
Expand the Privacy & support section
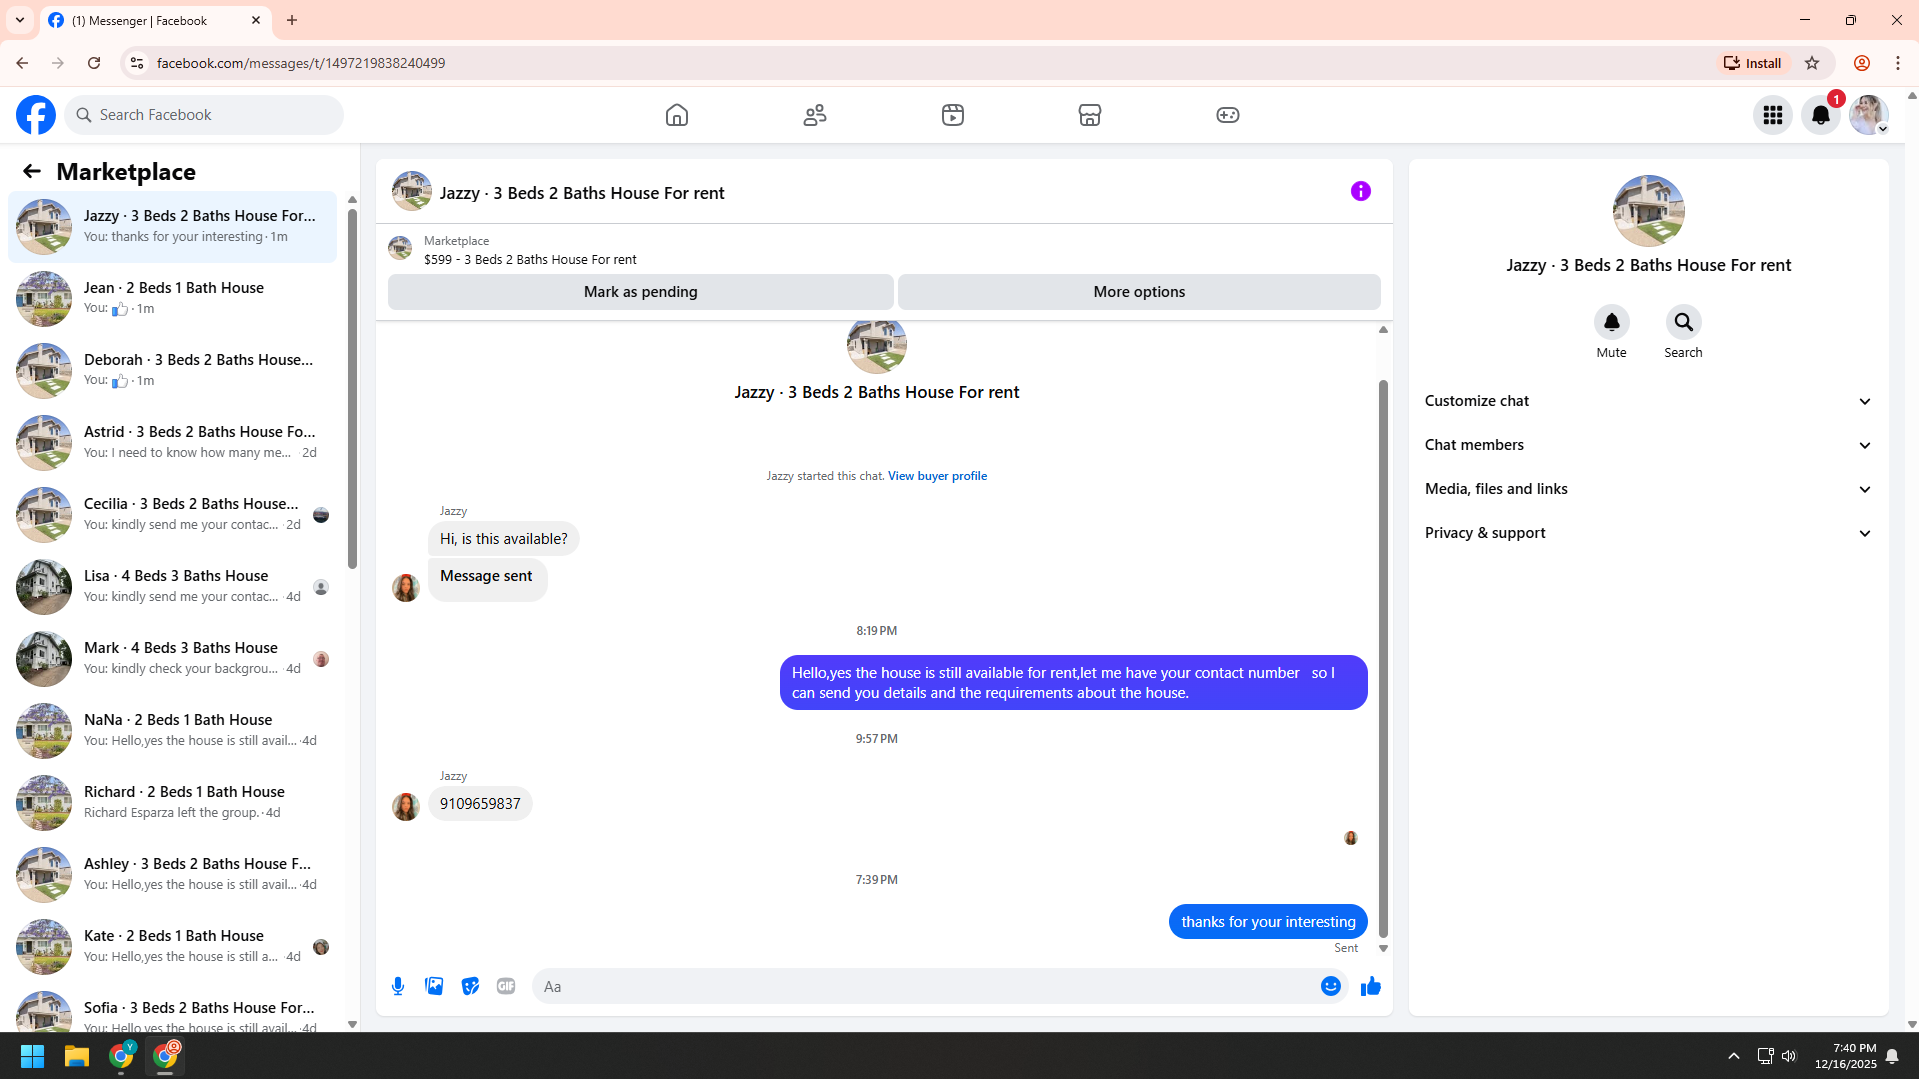click(x=1648, y=533)
